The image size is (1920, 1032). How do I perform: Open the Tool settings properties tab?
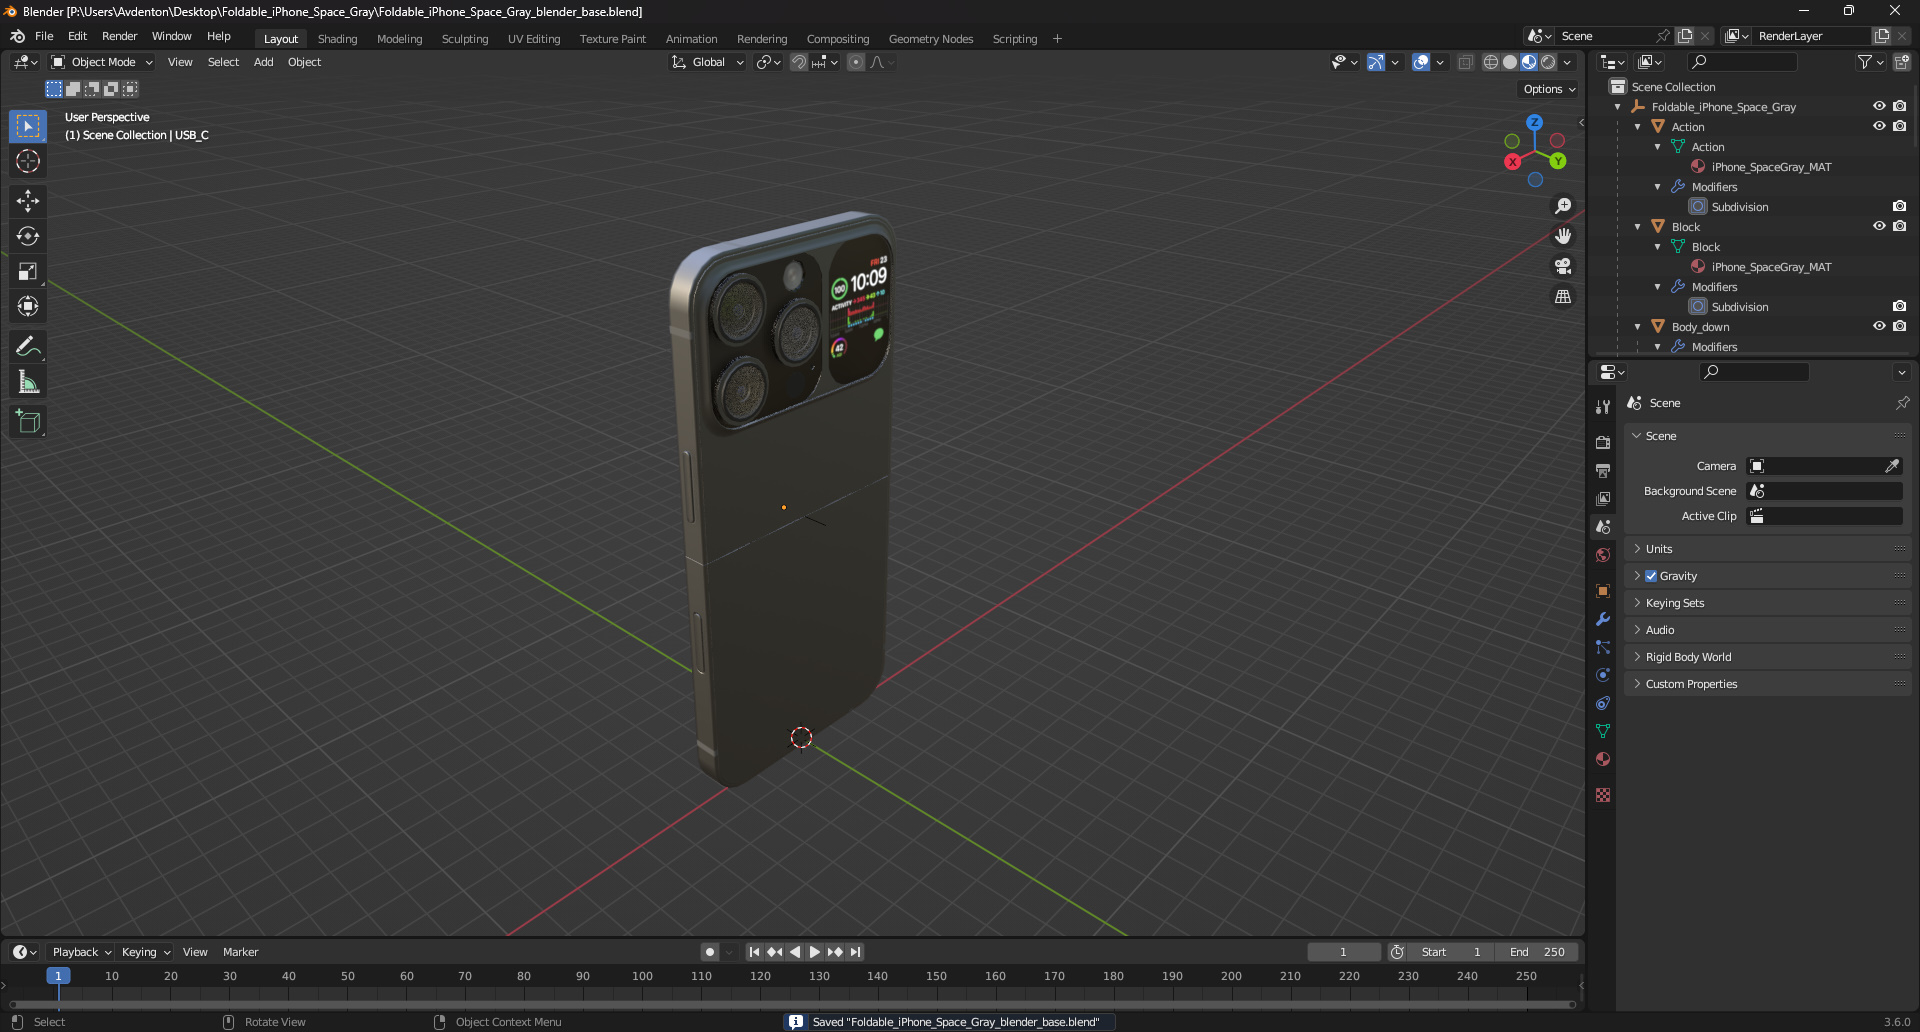[1603, 406]
